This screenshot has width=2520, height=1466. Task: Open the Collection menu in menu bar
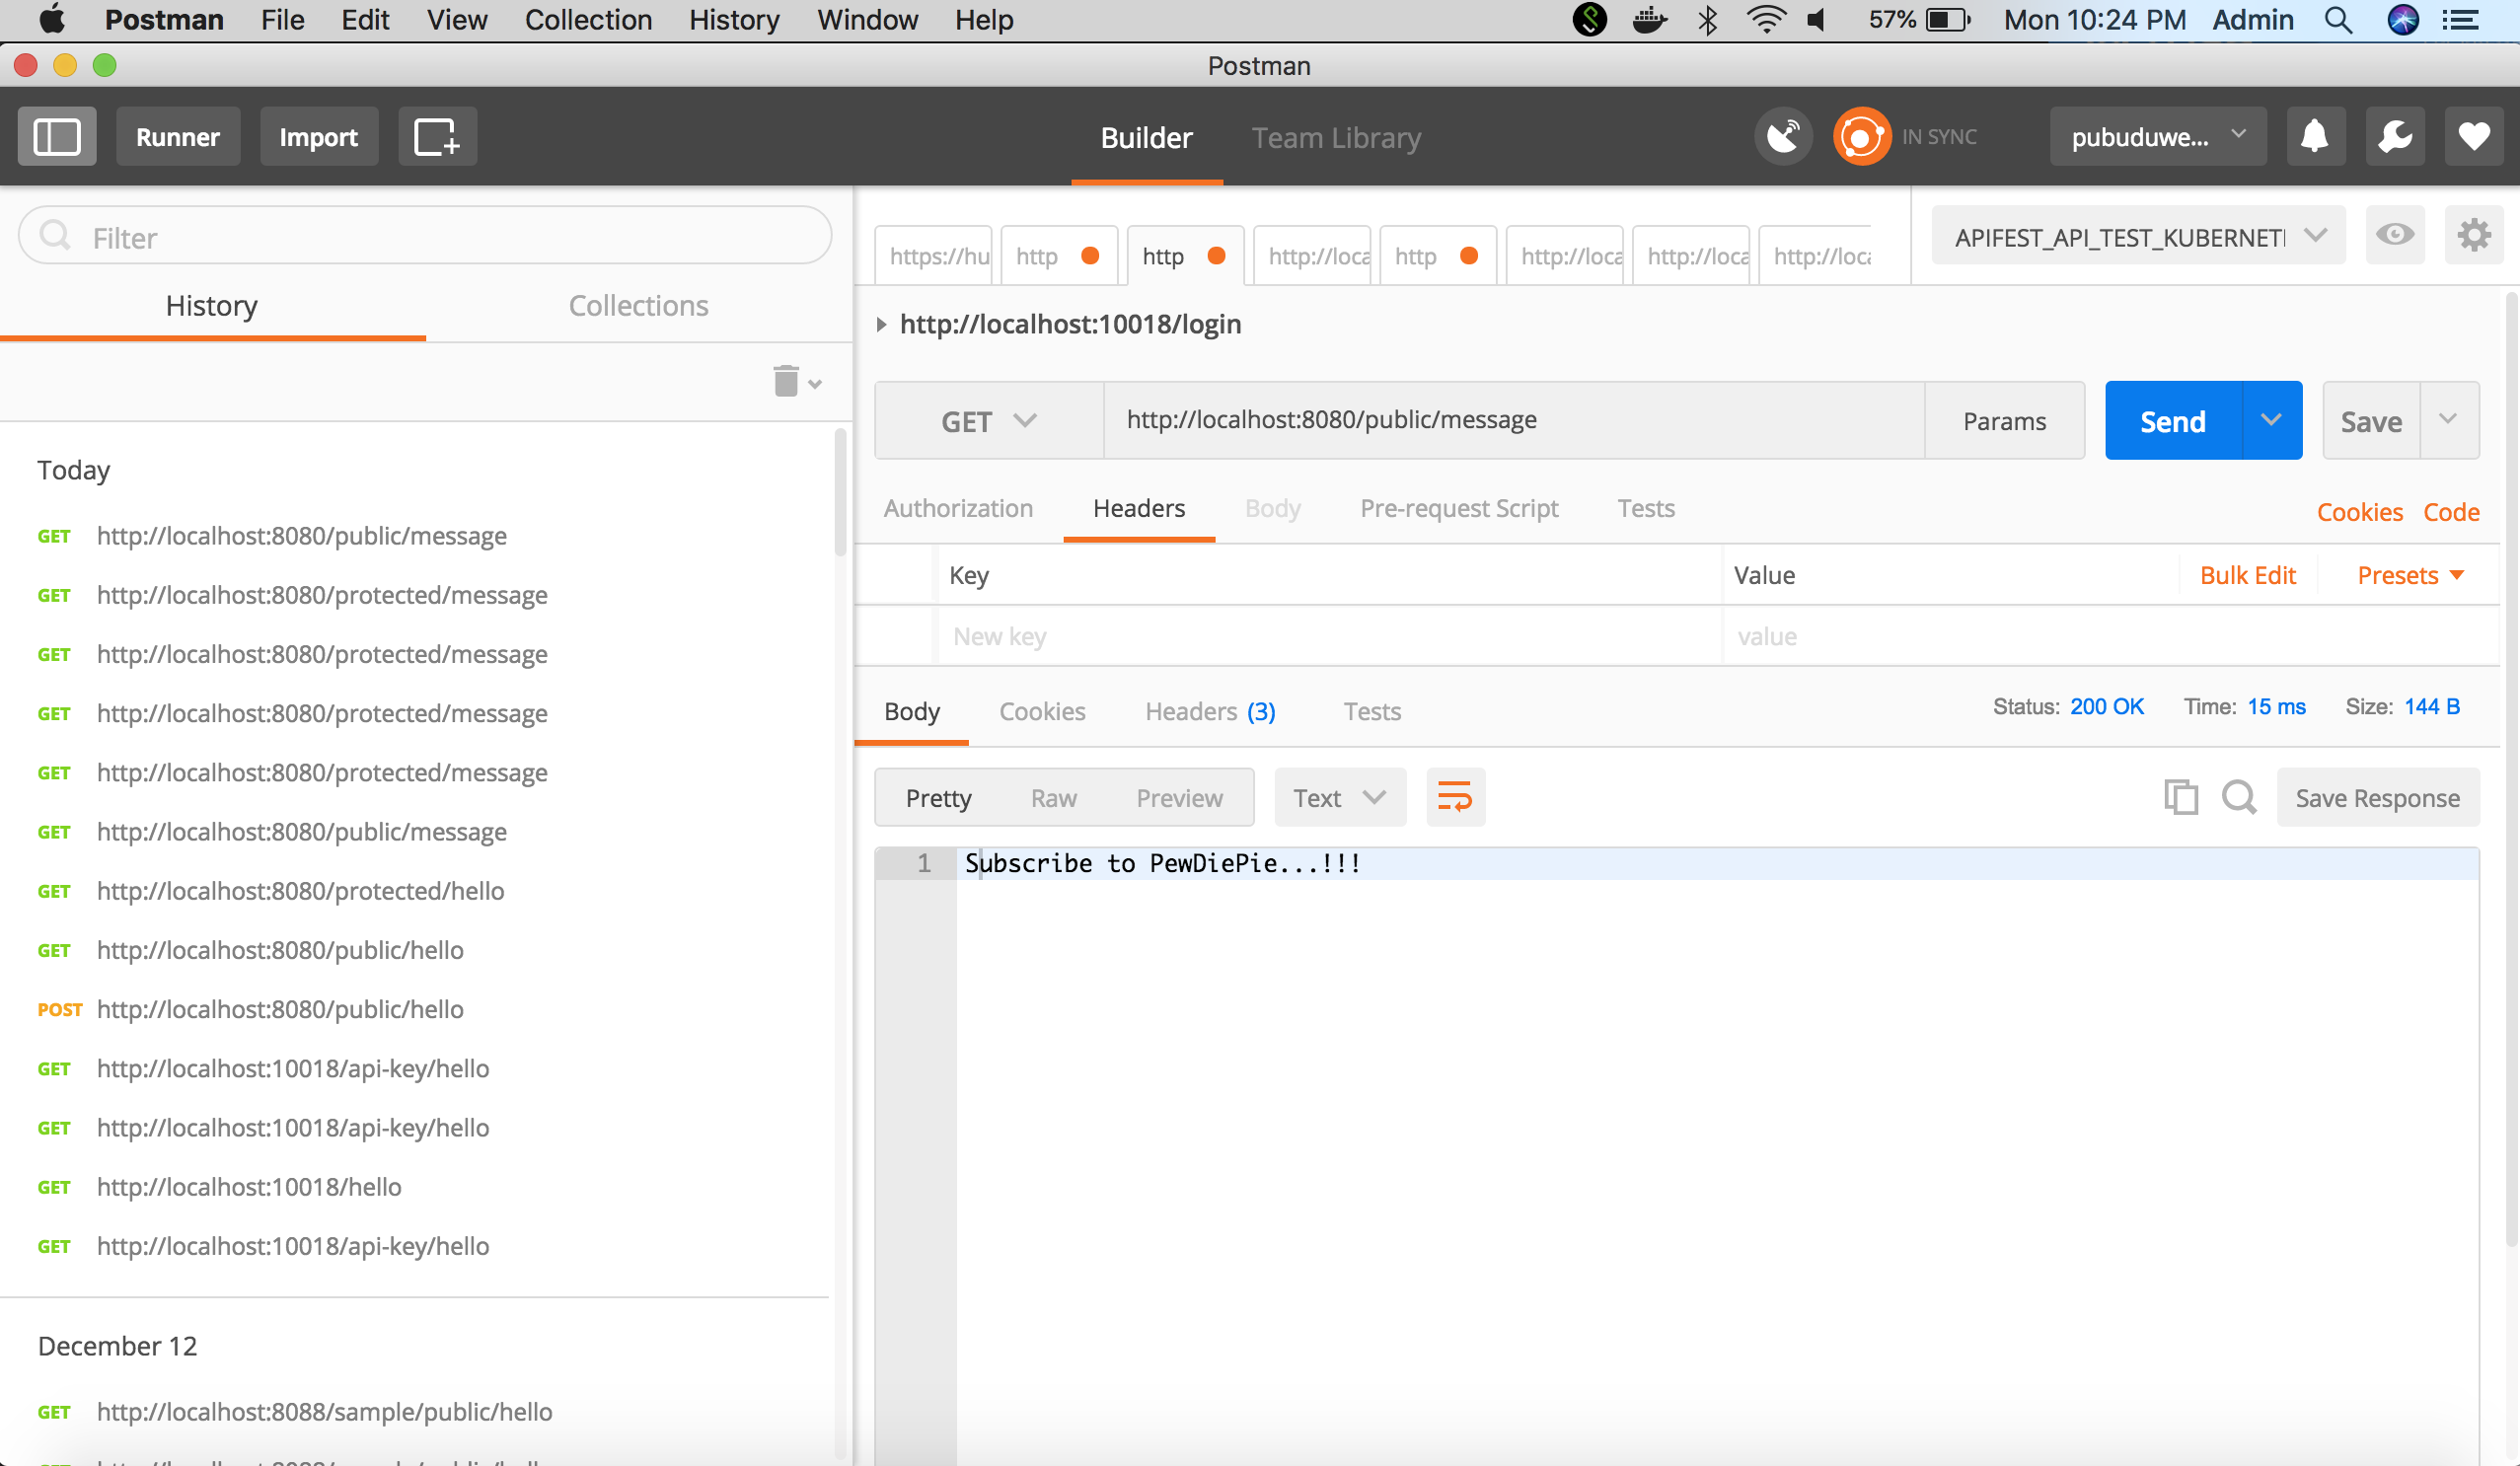click(x=588, y=20)
